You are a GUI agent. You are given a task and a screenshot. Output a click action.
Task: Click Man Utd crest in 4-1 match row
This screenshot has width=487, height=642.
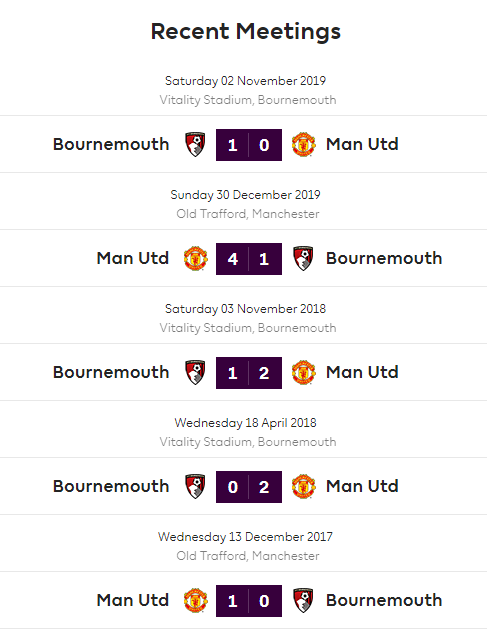(195, 258)
